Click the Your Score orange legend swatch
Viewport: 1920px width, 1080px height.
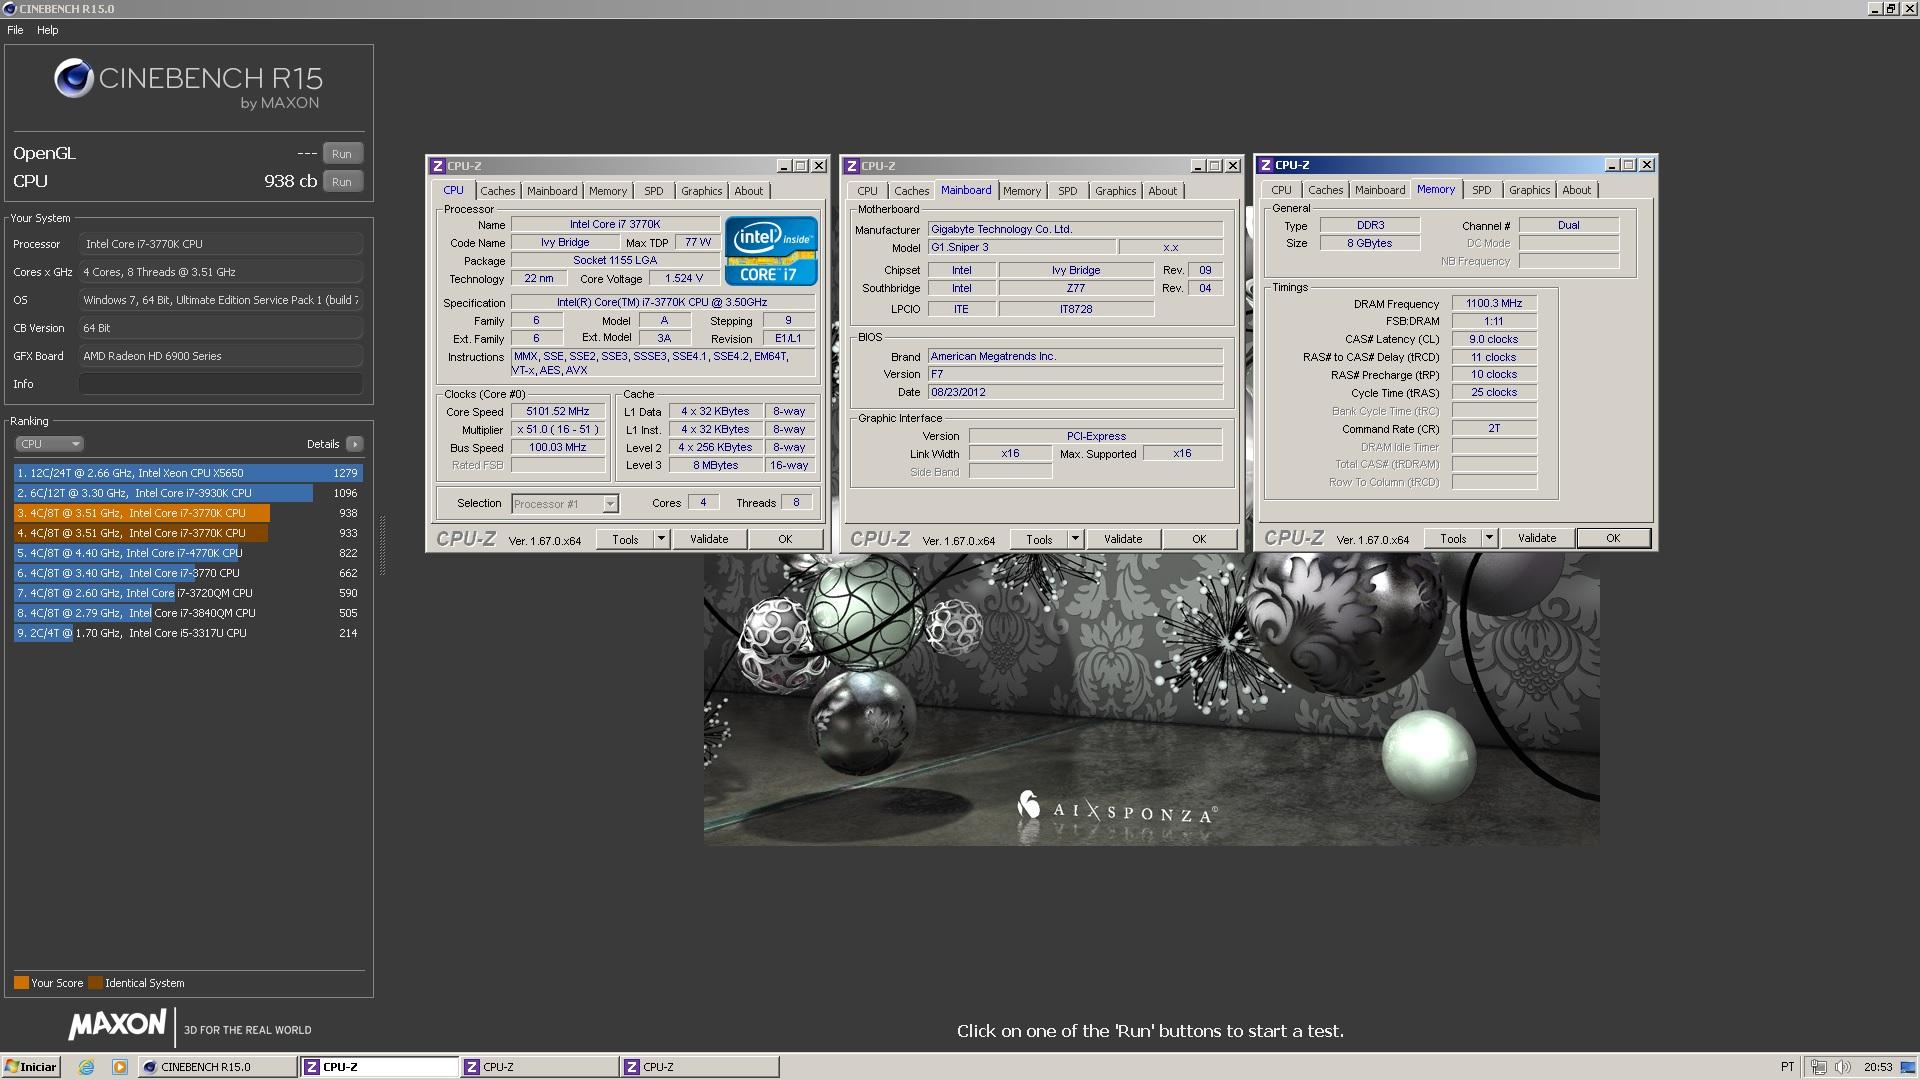point(21,983)
